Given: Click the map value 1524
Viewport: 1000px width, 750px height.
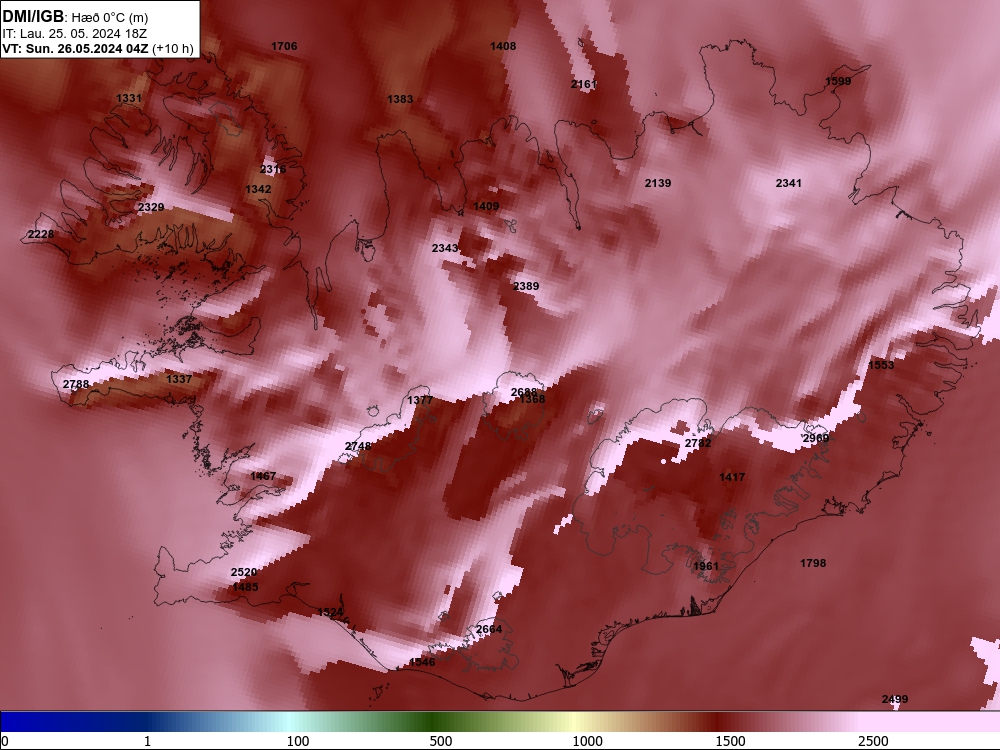Looking at the screenshot, I should (330, 612).
